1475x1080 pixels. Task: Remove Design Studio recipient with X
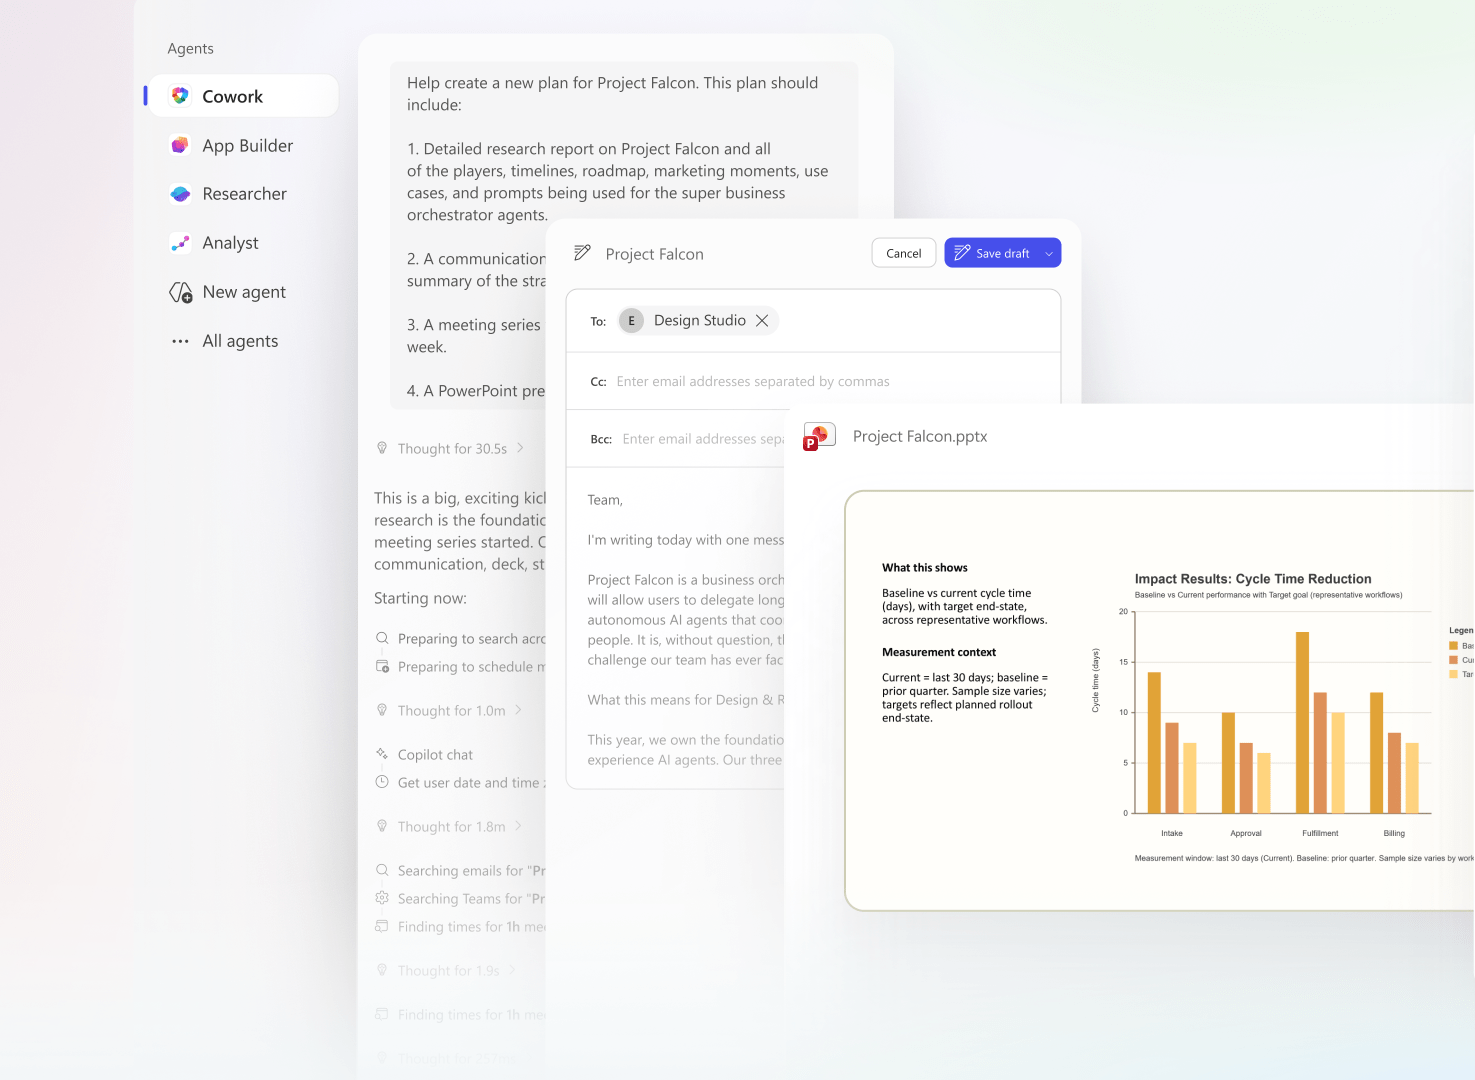click(762, 321)
